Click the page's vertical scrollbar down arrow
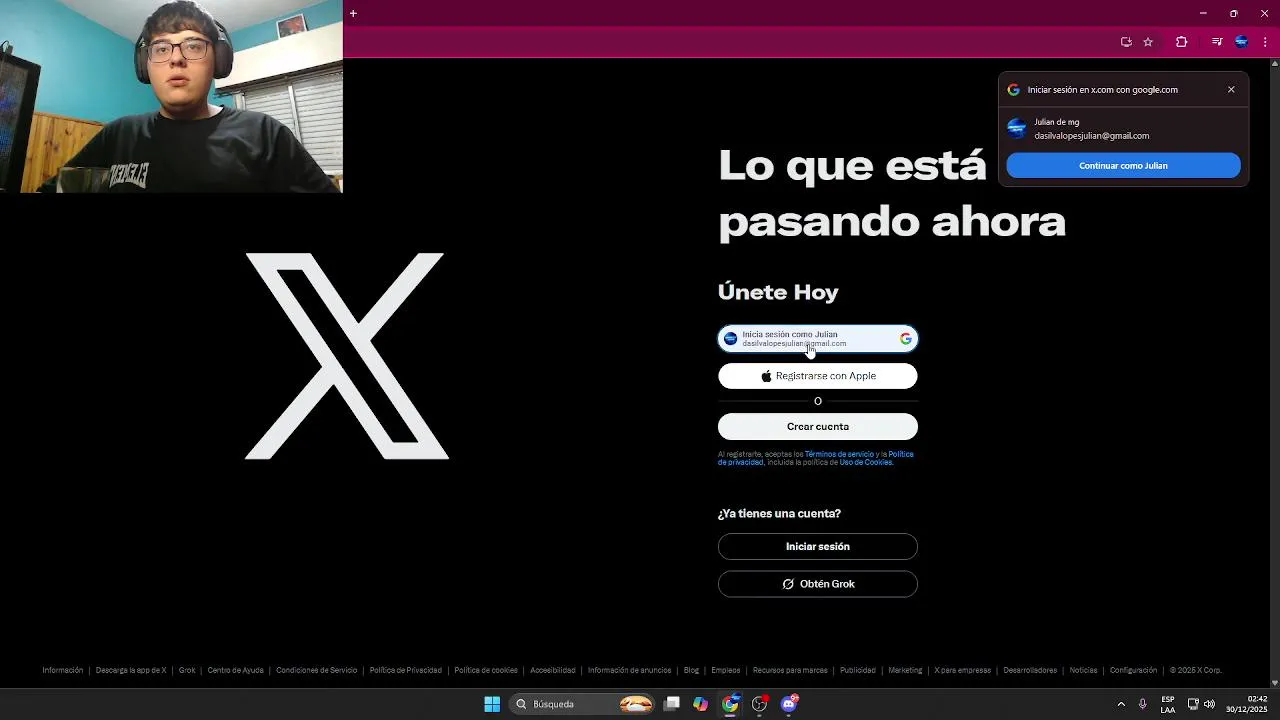 pos(1274,682)
